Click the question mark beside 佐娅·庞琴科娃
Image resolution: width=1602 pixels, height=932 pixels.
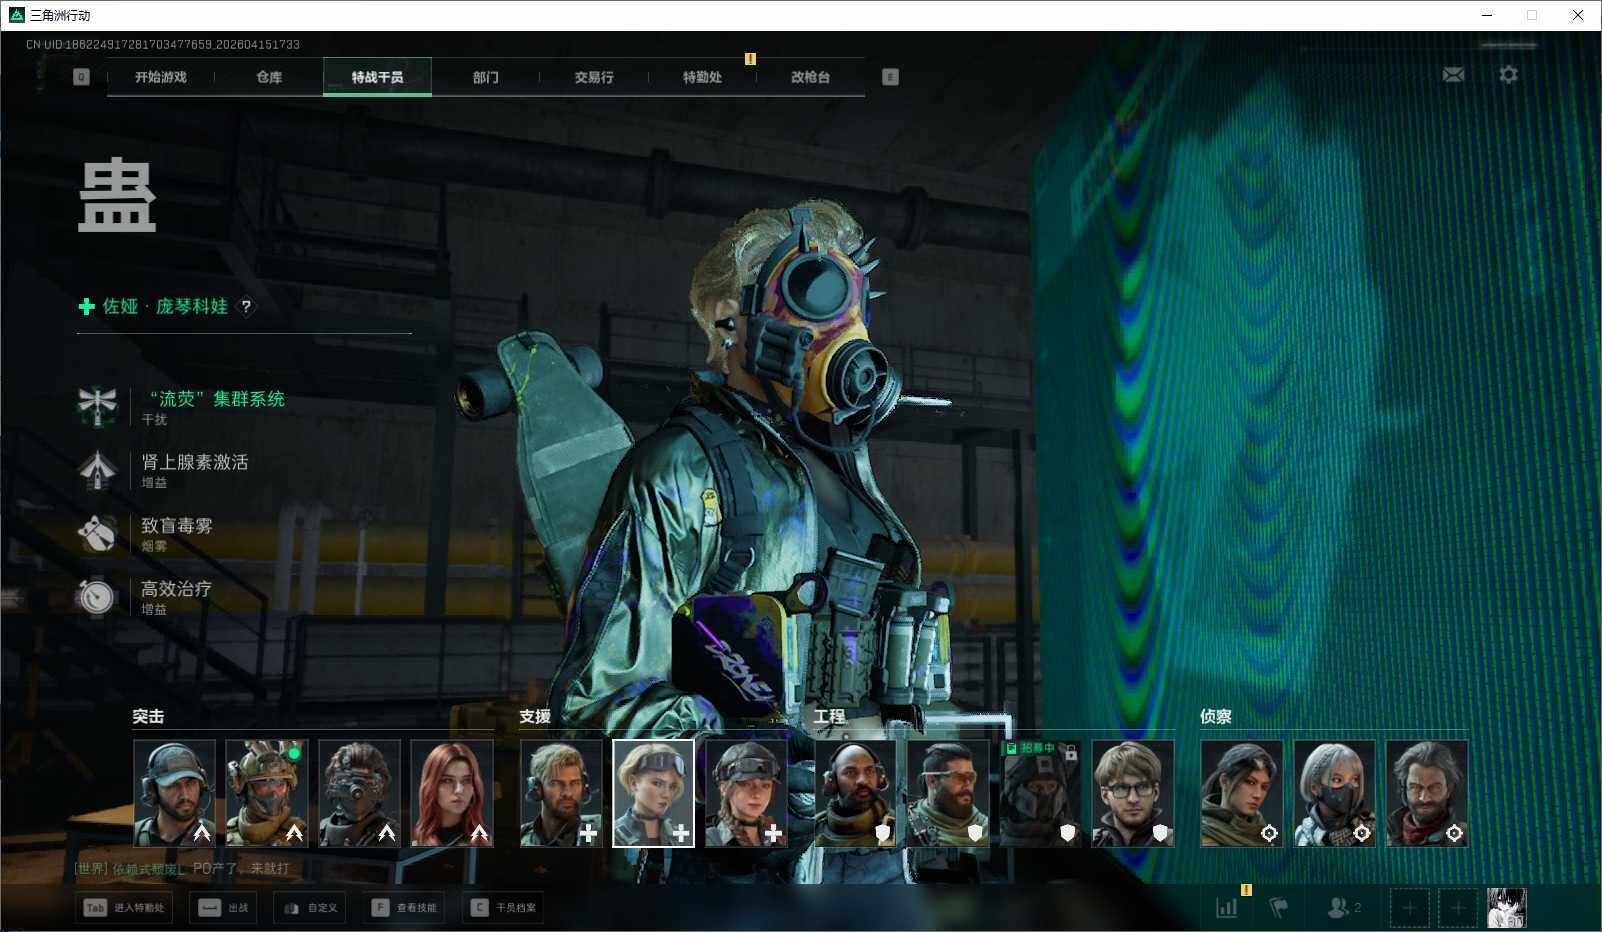click(x=246, y=307)
